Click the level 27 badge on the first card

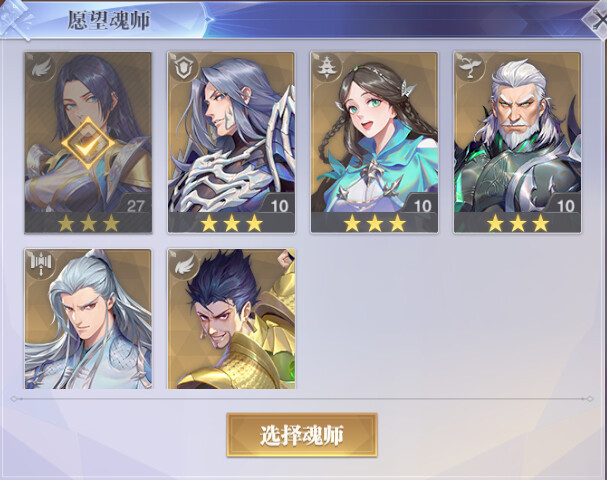point(135,206)
